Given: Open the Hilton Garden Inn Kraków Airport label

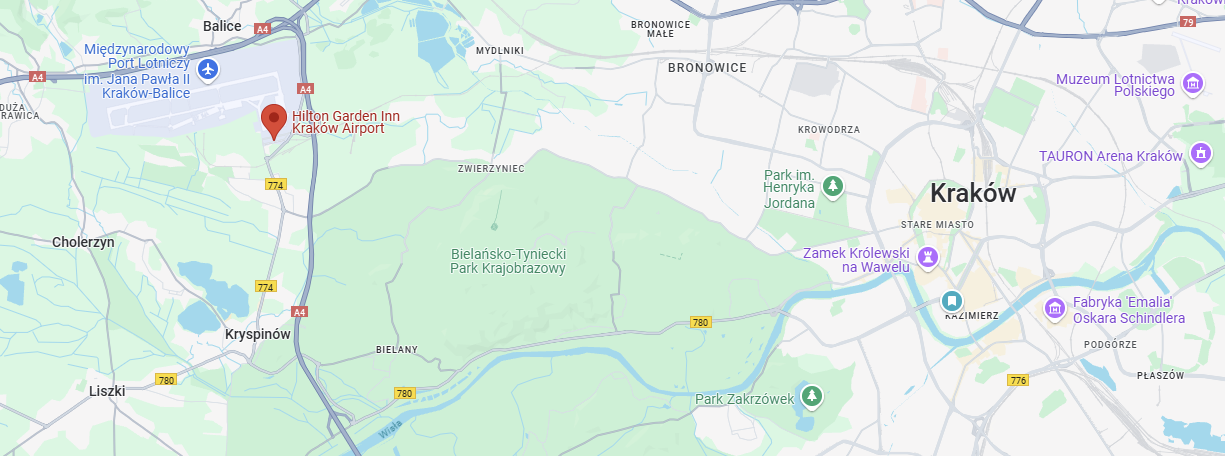Looking at the screenshot, I should pyautogui.click(x=346, y=123).
